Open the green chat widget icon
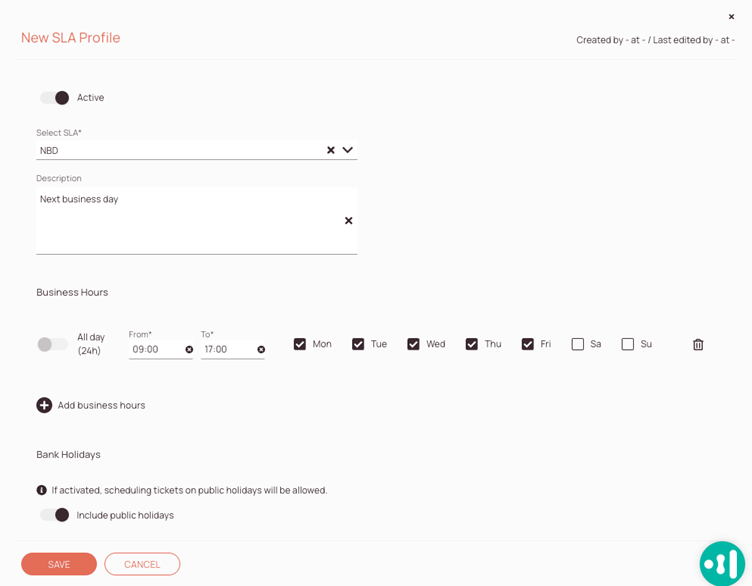 [x=722, y=563]
